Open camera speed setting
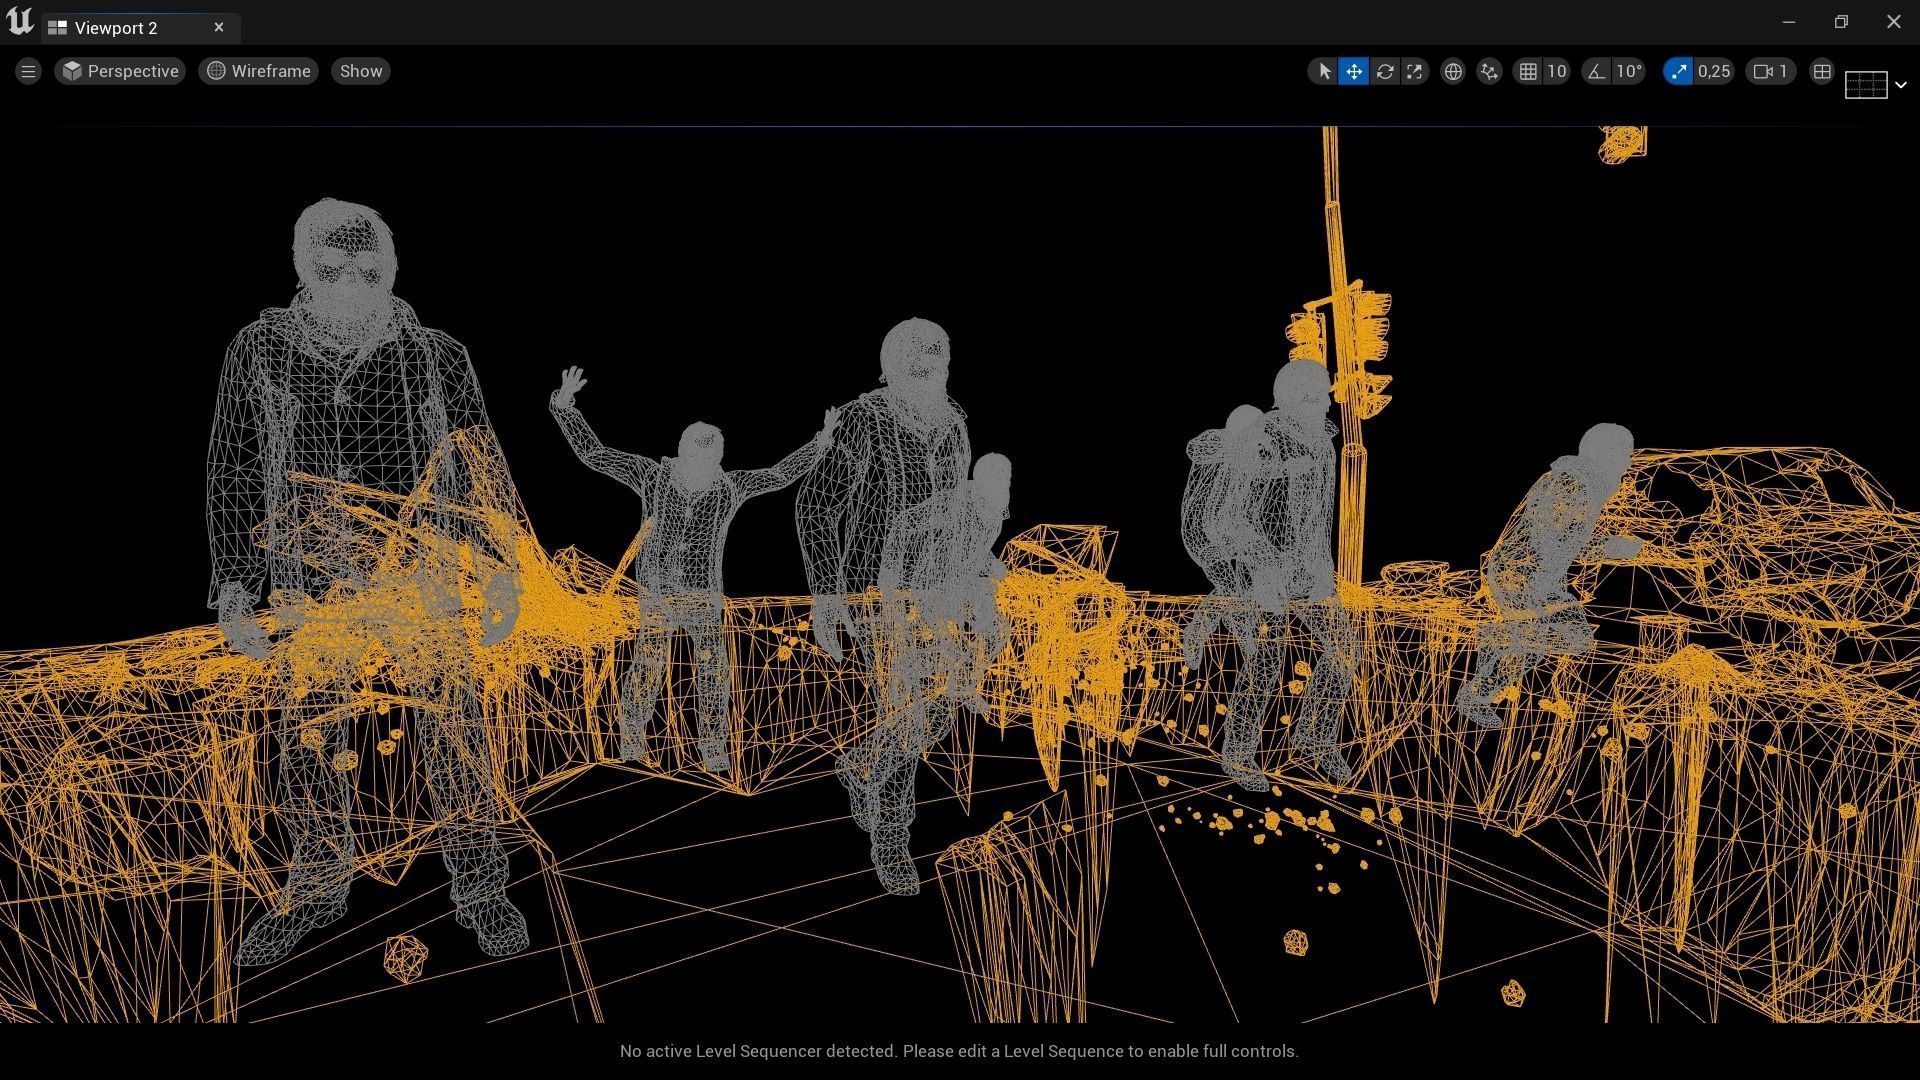This screenshot has width=1920, height=1080. (1771, 71)
